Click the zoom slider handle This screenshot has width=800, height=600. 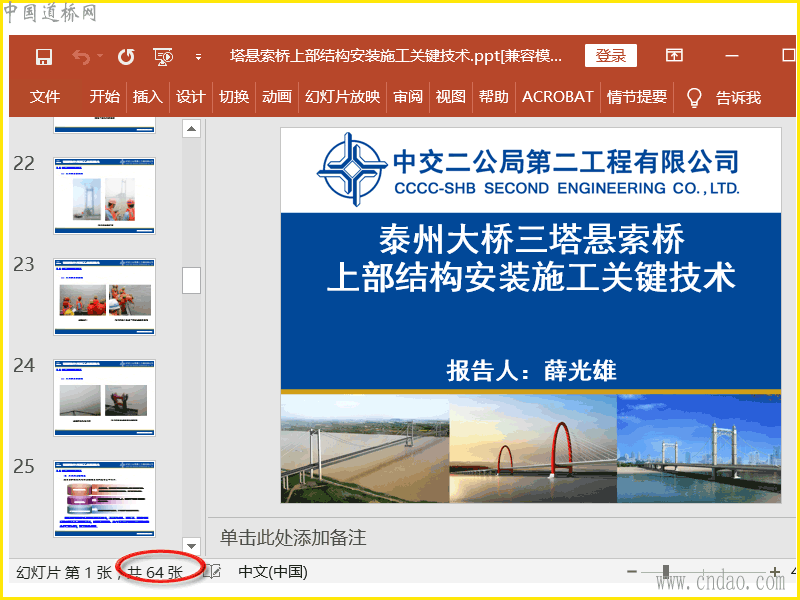click(x=665, y=571)
